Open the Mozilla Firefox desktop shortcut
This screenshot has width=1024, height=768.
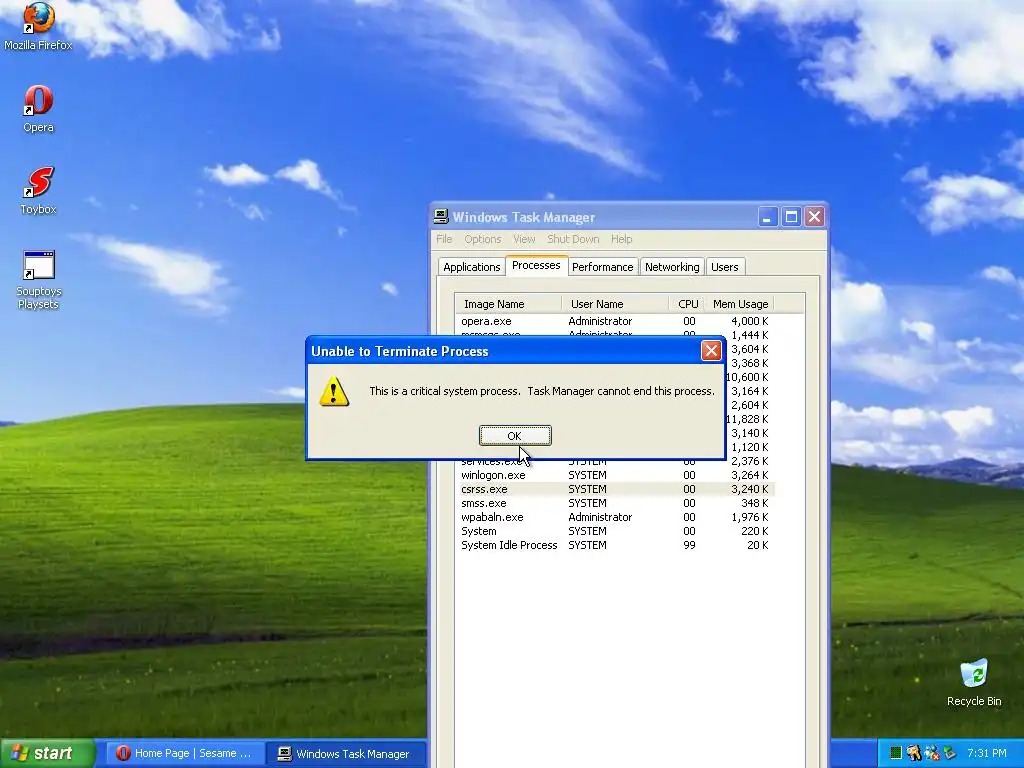(38, 26)
